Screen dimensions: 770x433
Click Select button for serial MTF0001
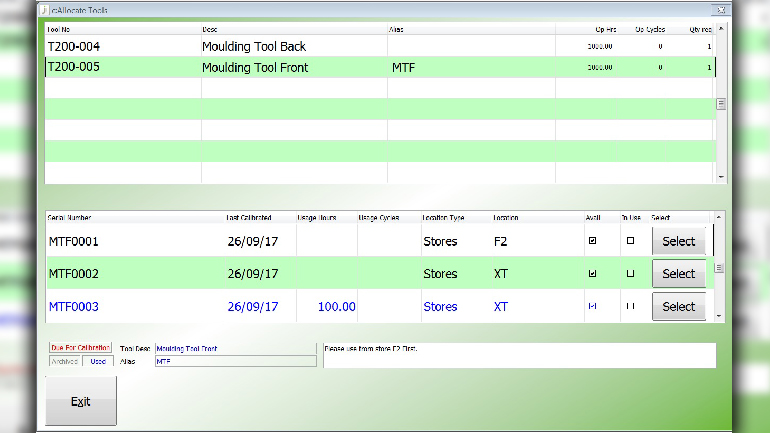click(678, 241)
